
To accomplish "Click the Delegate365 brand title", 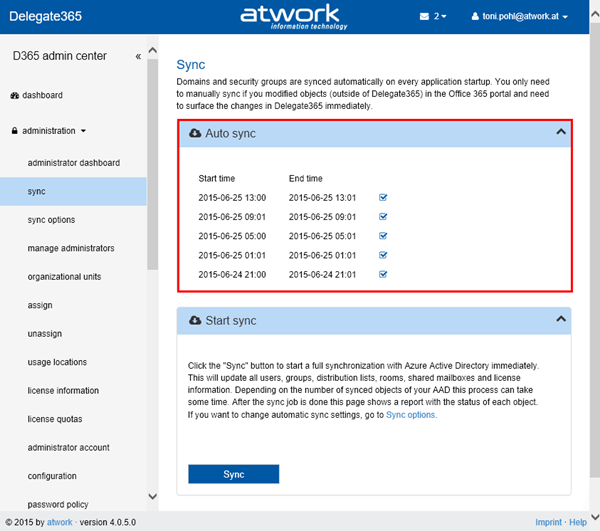I will pyautogui.click(x=45, y=16).
